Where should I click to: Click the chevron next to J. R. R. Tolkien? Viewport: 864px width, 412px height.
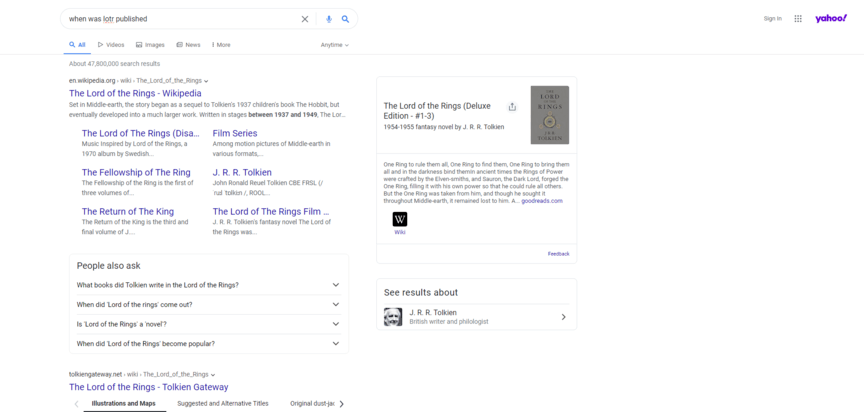[x=563, y=317]
